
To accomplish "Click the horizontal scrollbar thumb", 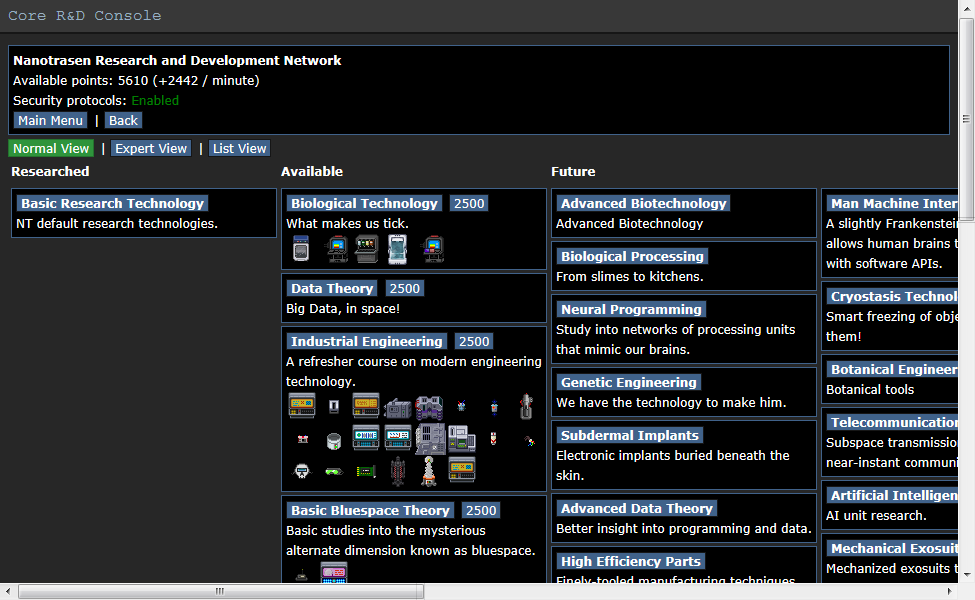I will [220, 591].
